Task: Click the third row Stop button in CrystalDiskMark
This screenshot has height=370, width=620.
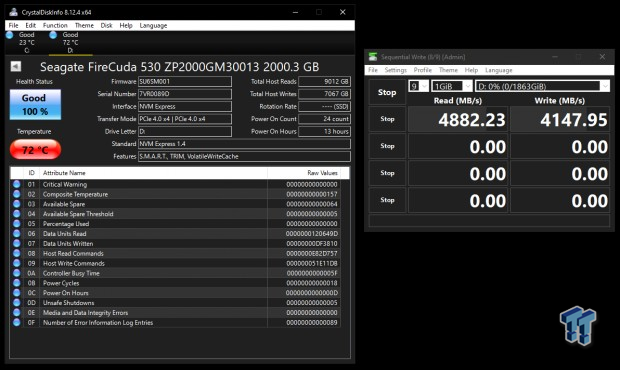Action: pos(387,173)
